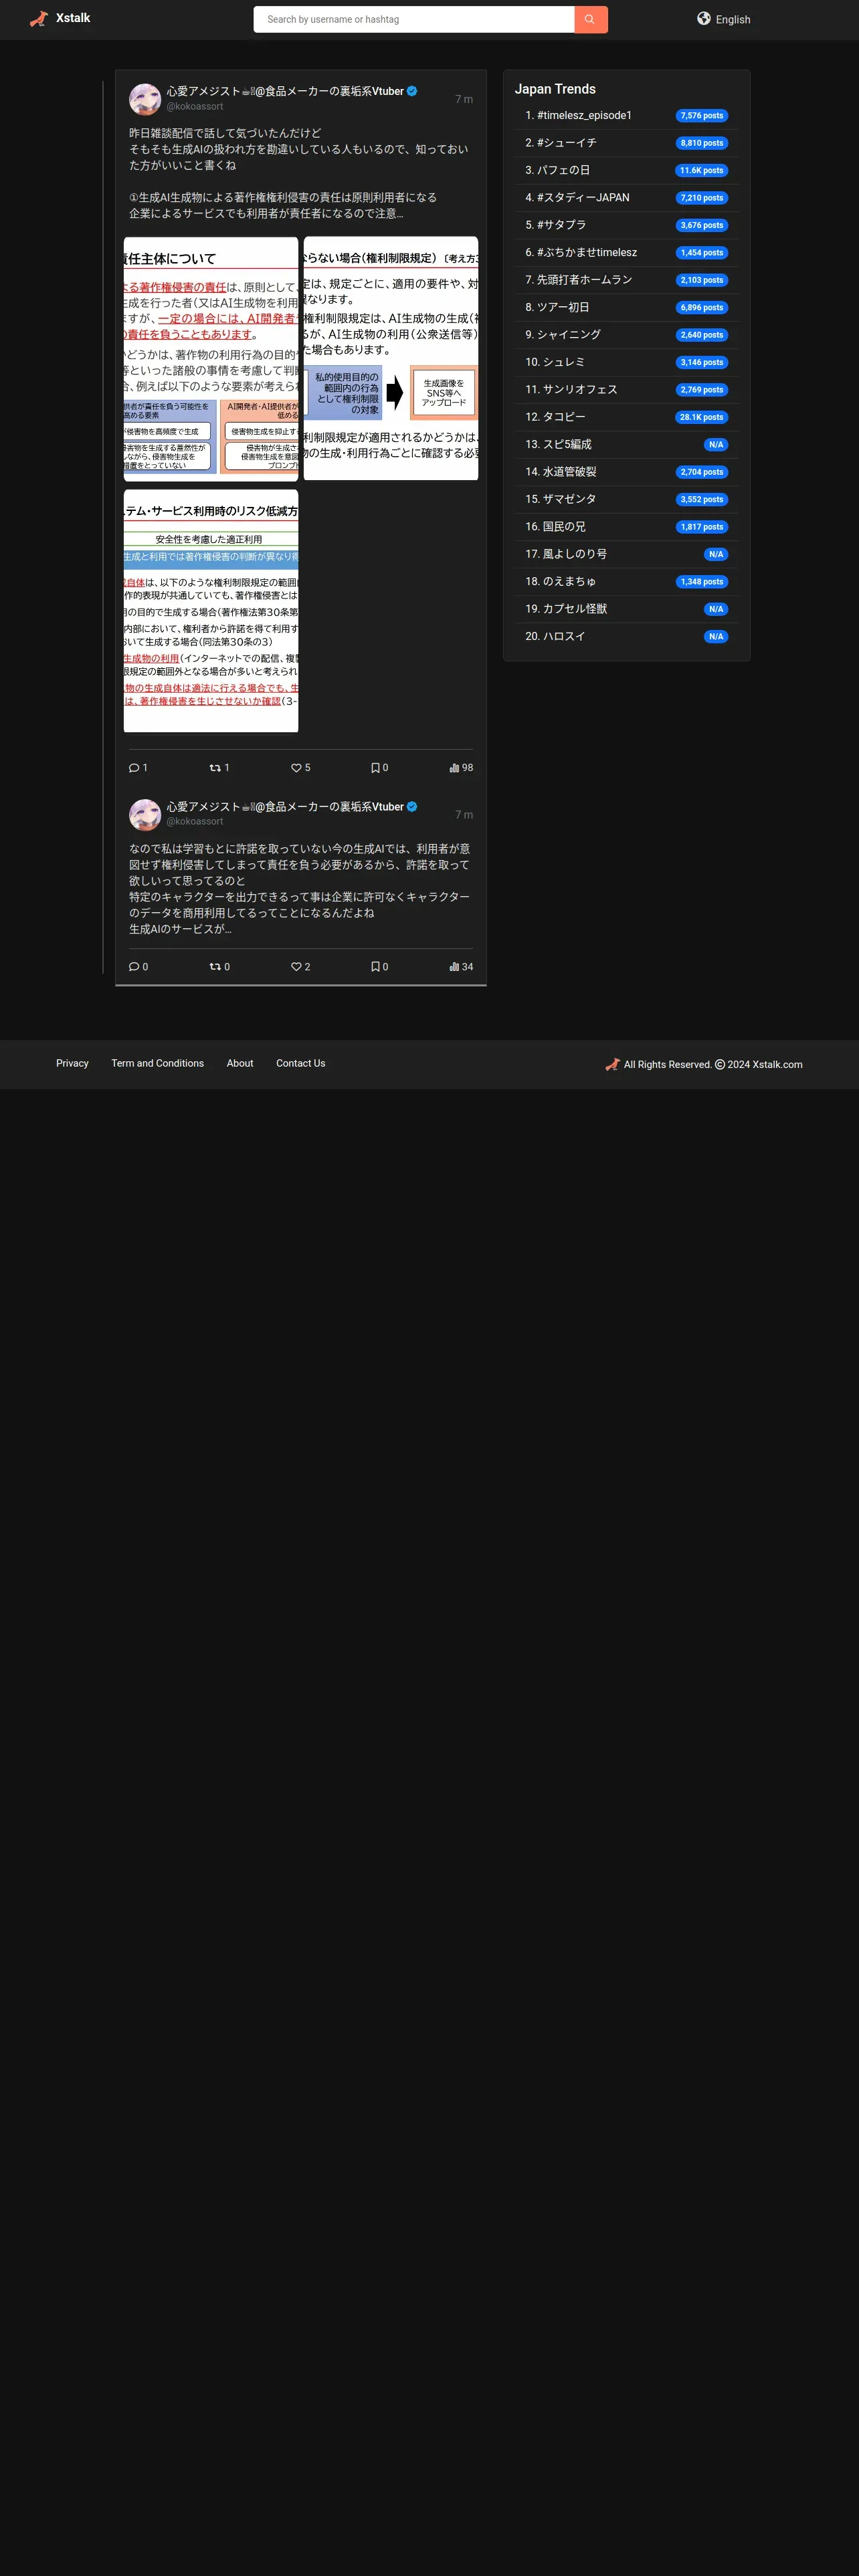Click heart icon showing 2 likes
Image resolution: width=859 pixels, height=2576 pixels.
pos(296,967)
